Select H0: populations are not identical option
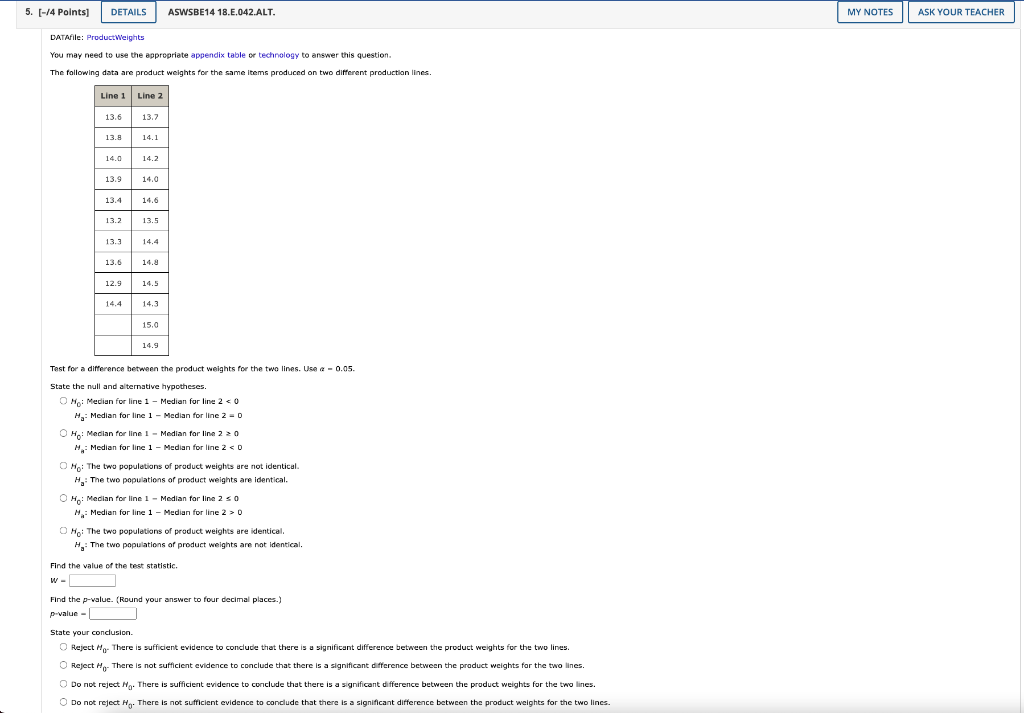This screenshot has width=1024, height=713. coord(63,466)
